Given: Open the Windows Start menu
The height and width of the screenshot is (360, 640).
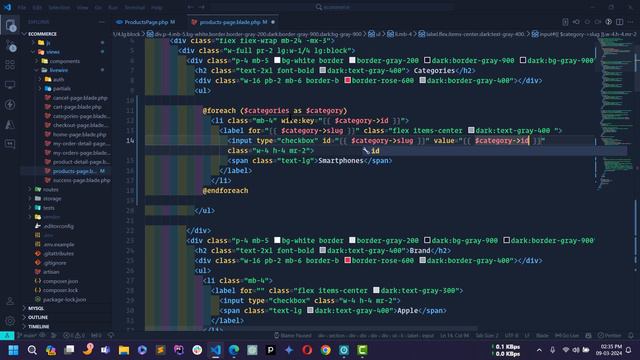Looking at the screenshot, I should [13, 350].
